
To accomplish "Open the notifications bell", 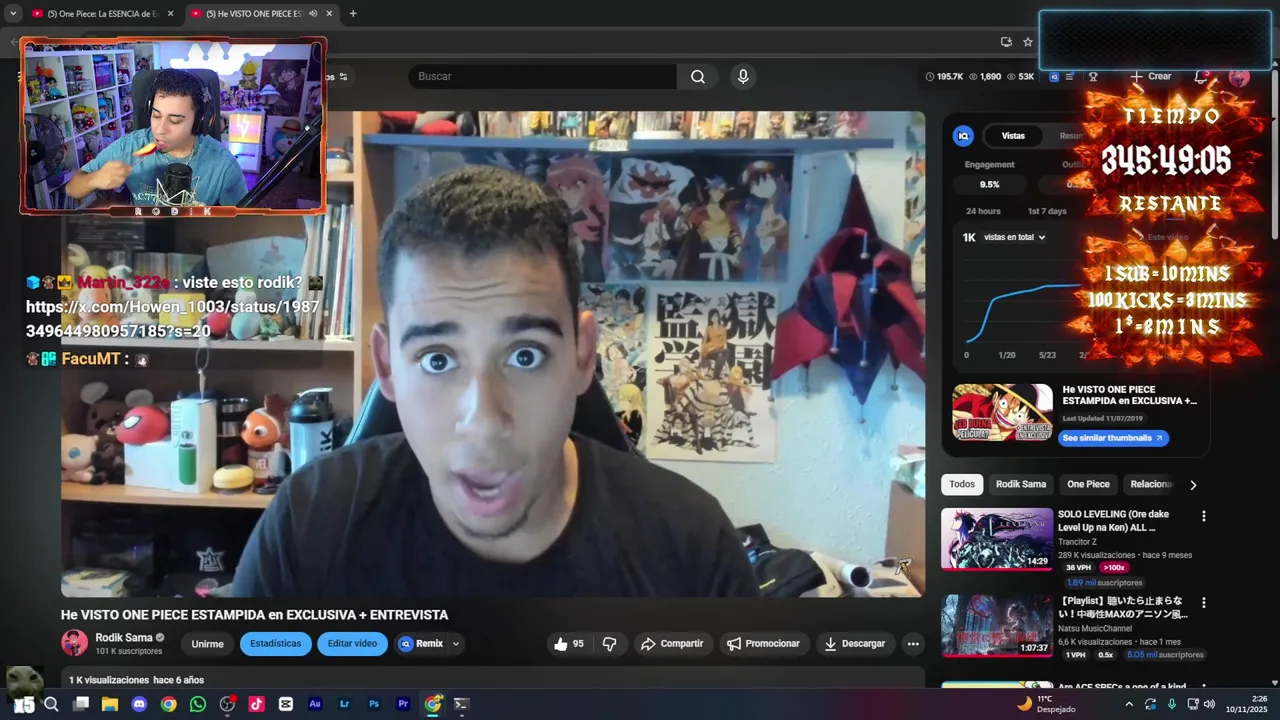I will click(x=1201, y=77).
